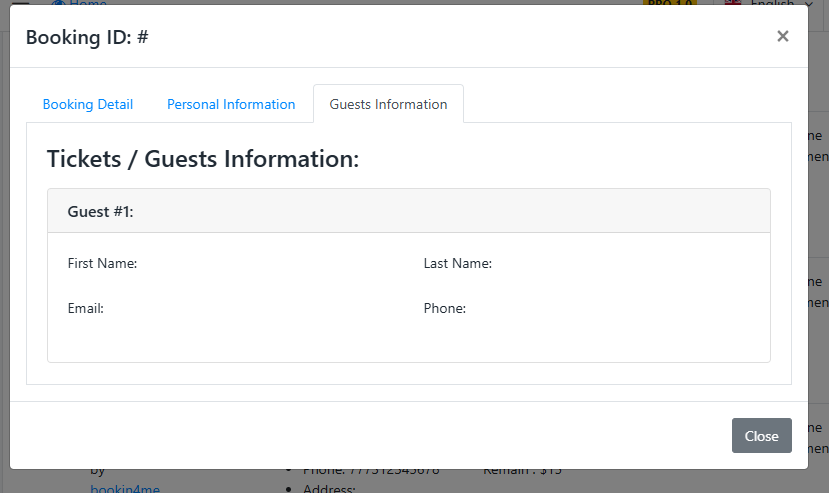Viewport: 829px width, 493px height.
Task: Click the guest Phone field label
Action: click(x=445, y=308)
